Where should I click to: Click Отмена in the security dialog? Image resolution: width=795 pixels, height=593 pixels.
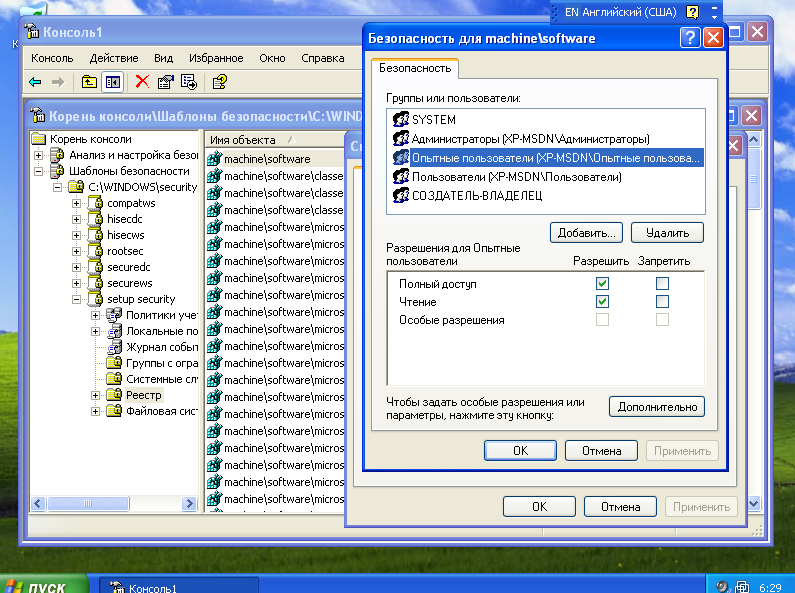click(x=601, y=451)
